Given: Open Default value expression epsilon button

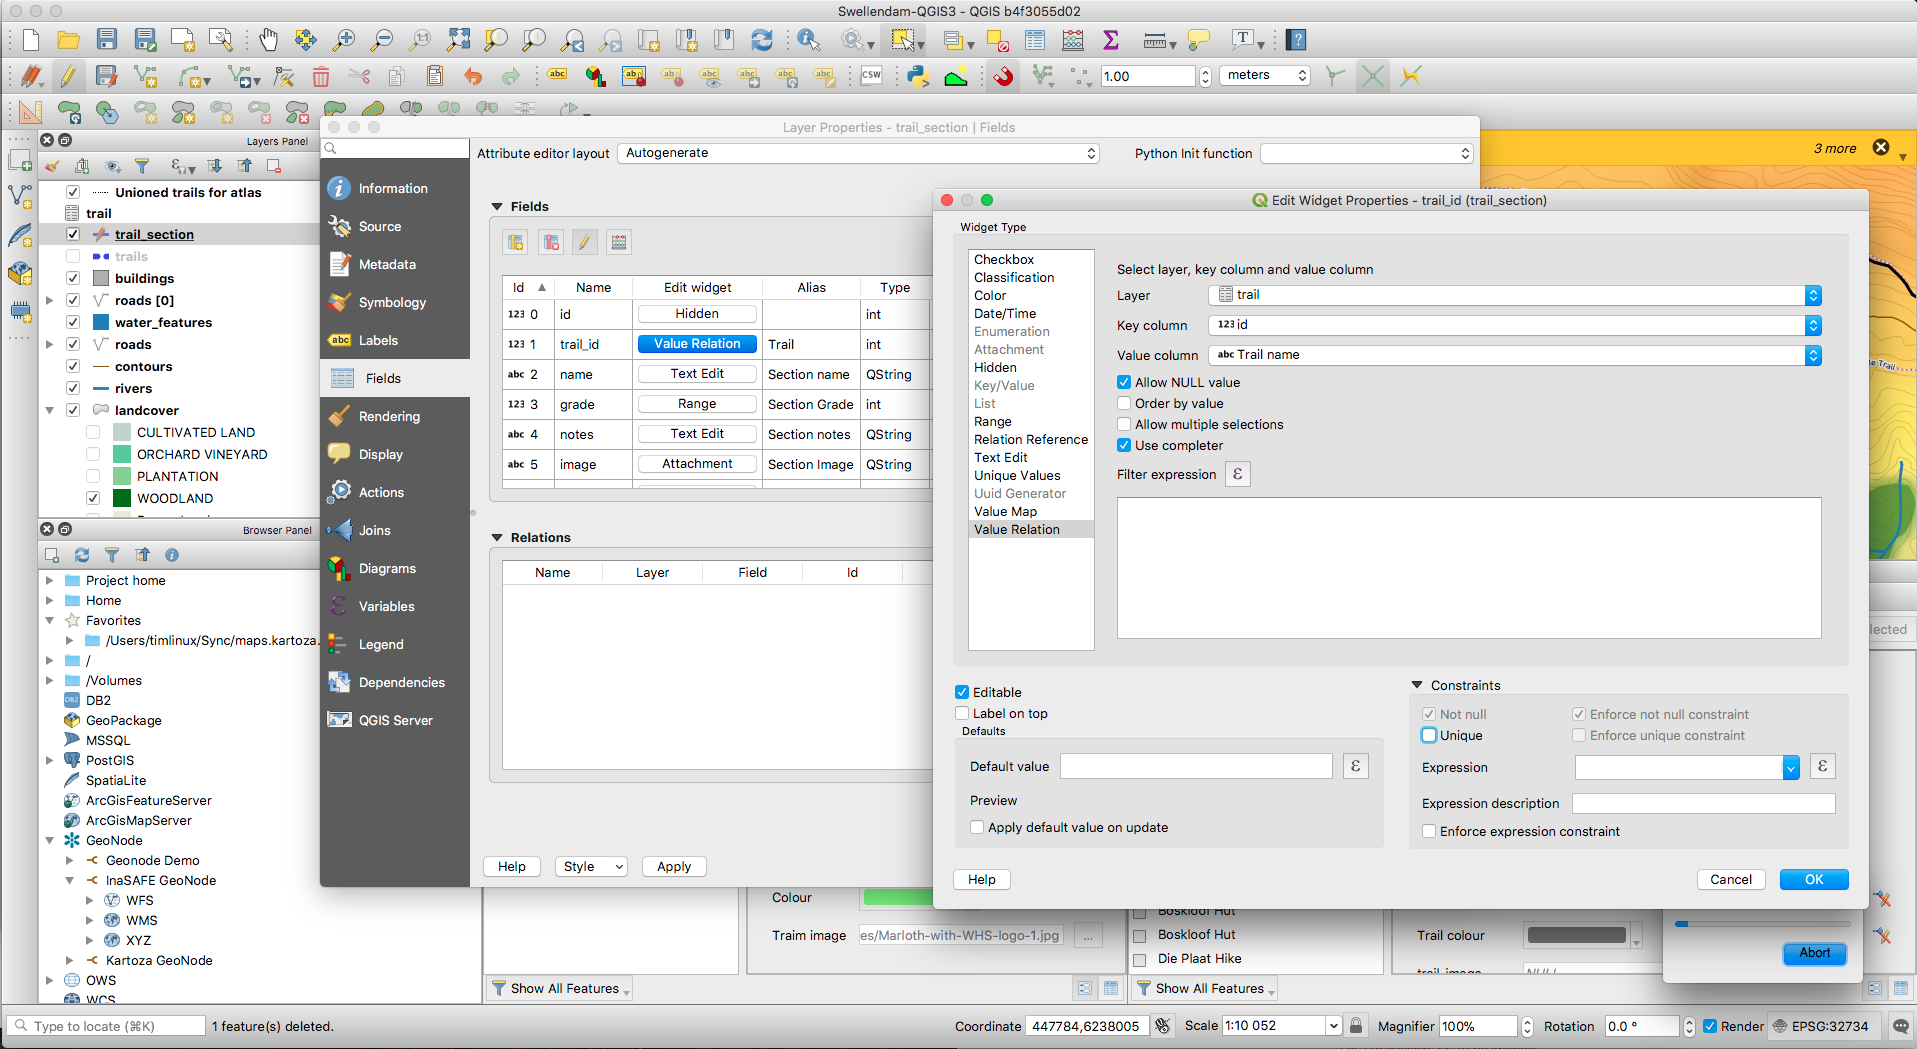Looking at the screenshot, I should point(1356,766).
